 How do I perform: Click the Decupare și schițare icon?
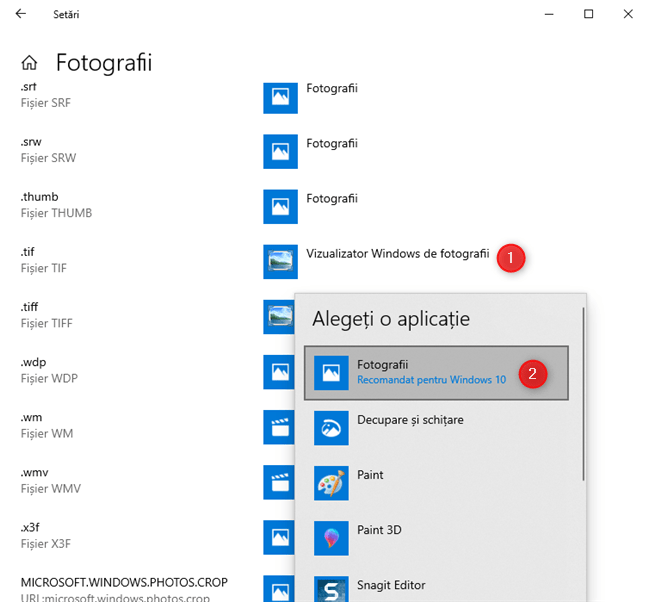(331, 428)
